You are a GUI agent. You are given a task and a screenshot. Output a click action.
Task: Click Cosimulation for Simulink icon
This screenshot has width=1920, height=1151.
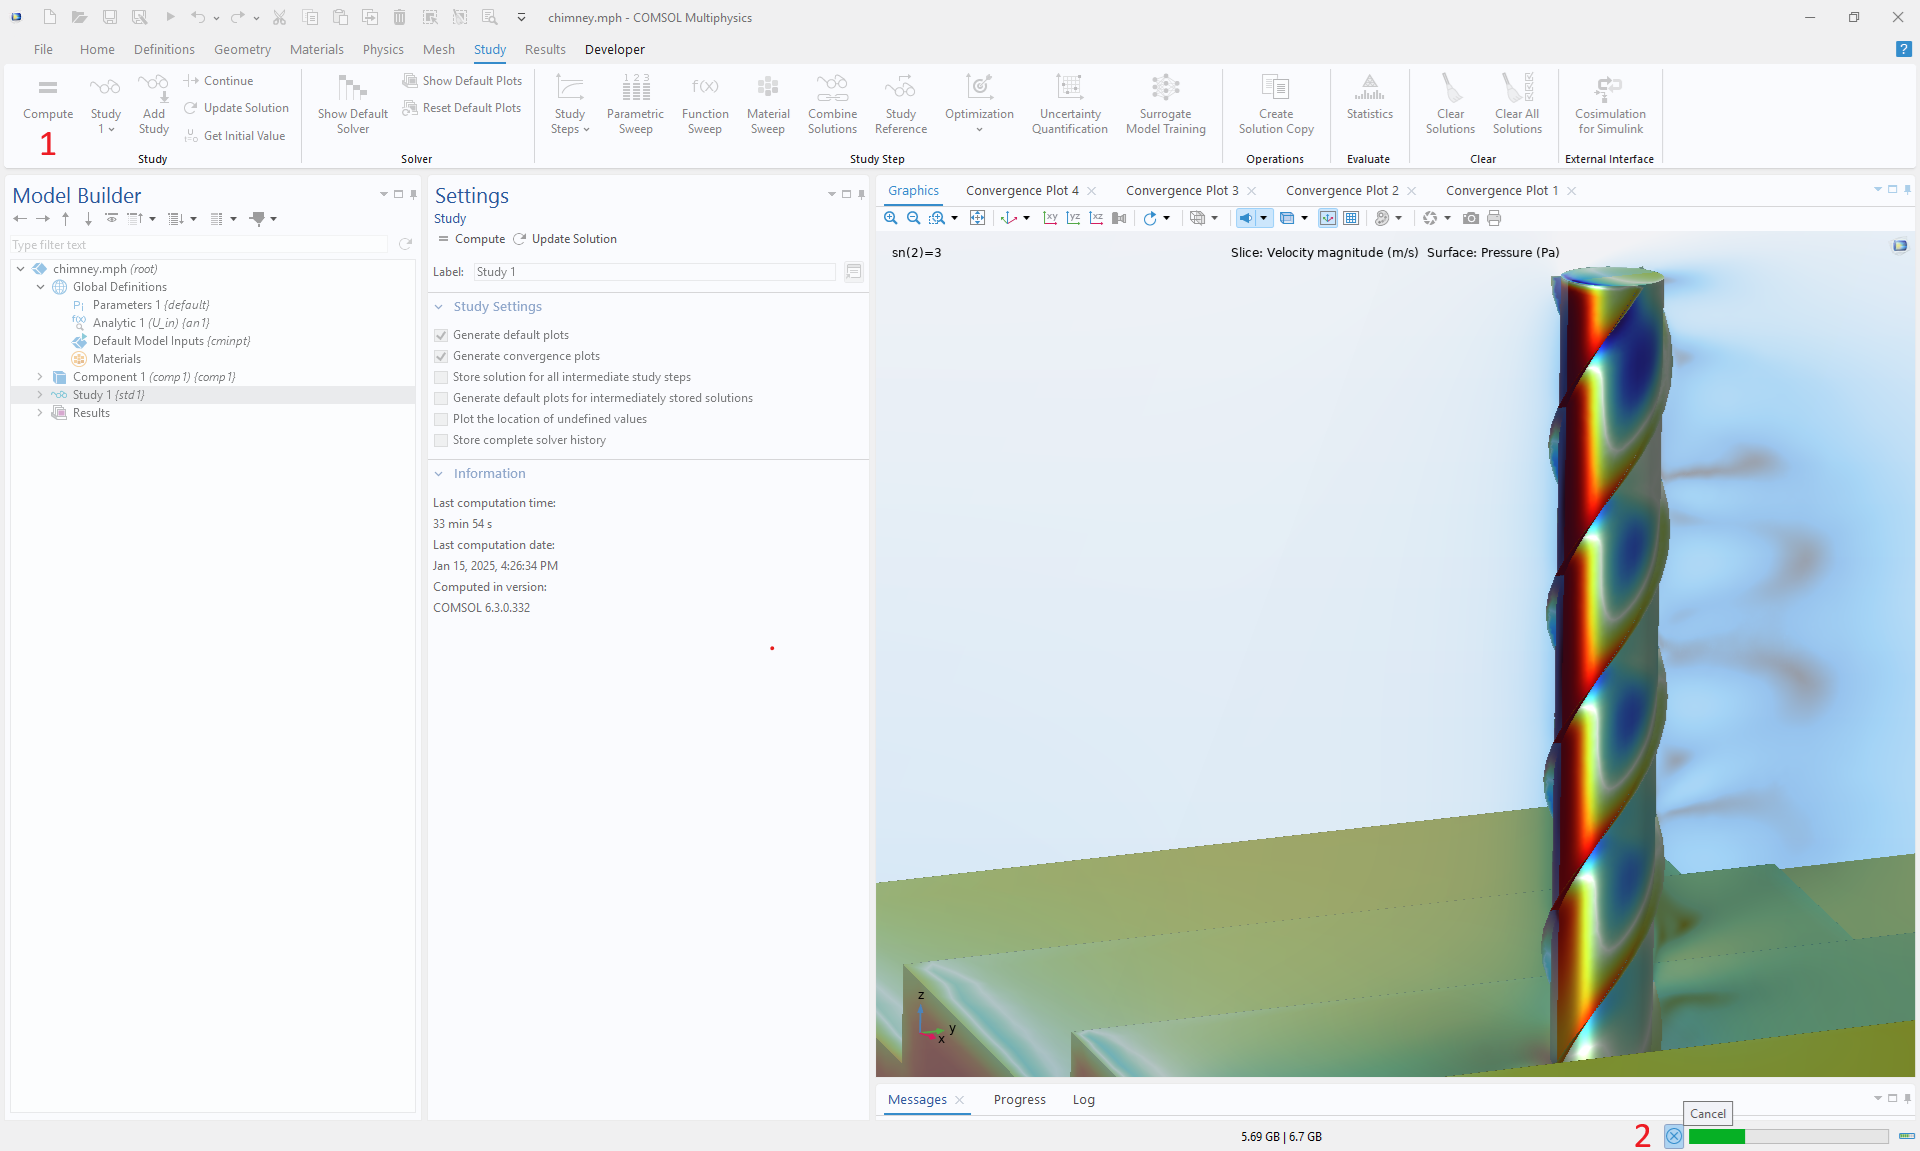click(x=1609, y=102)
